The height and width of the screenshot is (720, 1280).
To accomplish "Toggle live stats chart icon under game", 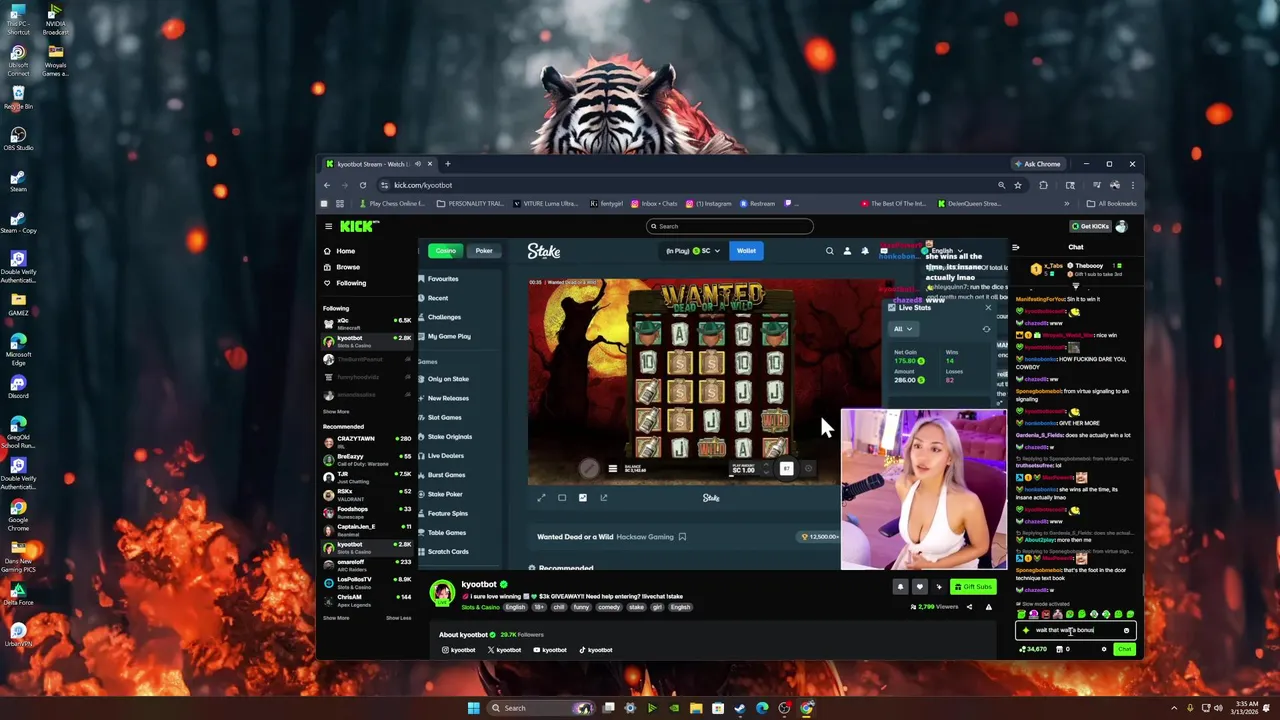I will (x=583, y=498).
